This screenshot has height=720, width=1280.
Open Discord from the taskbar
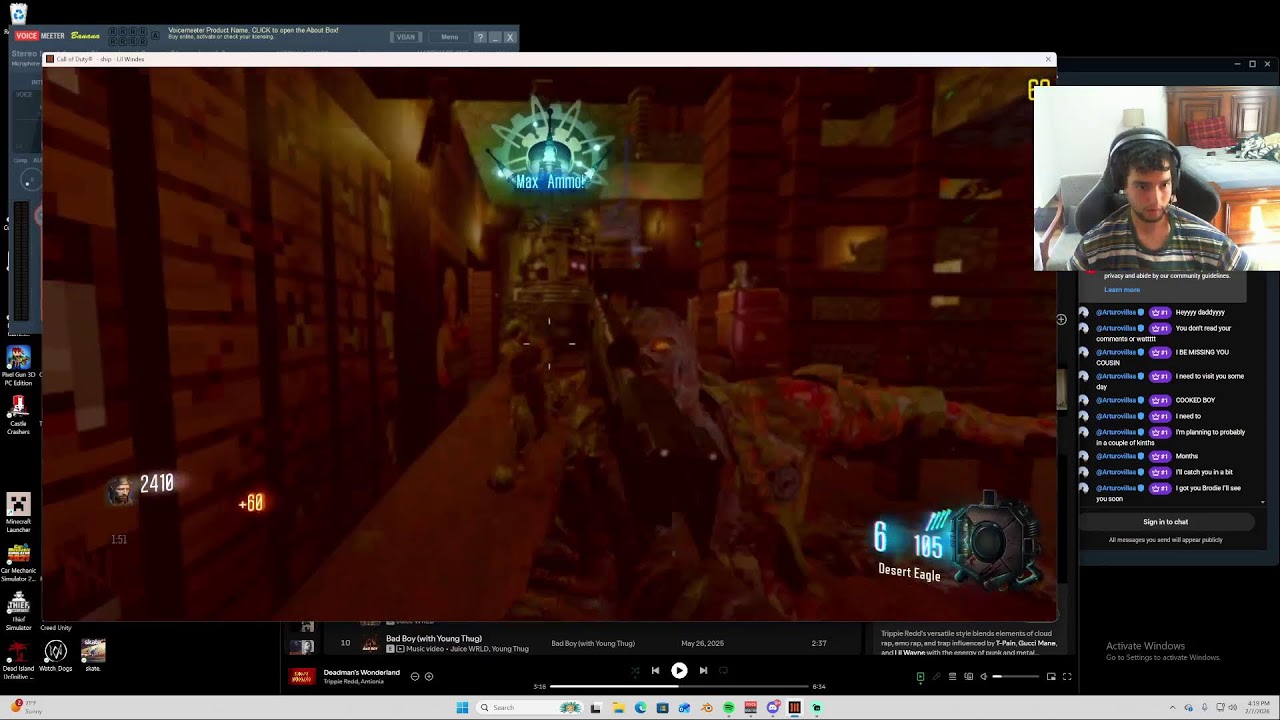pos(772,708)
